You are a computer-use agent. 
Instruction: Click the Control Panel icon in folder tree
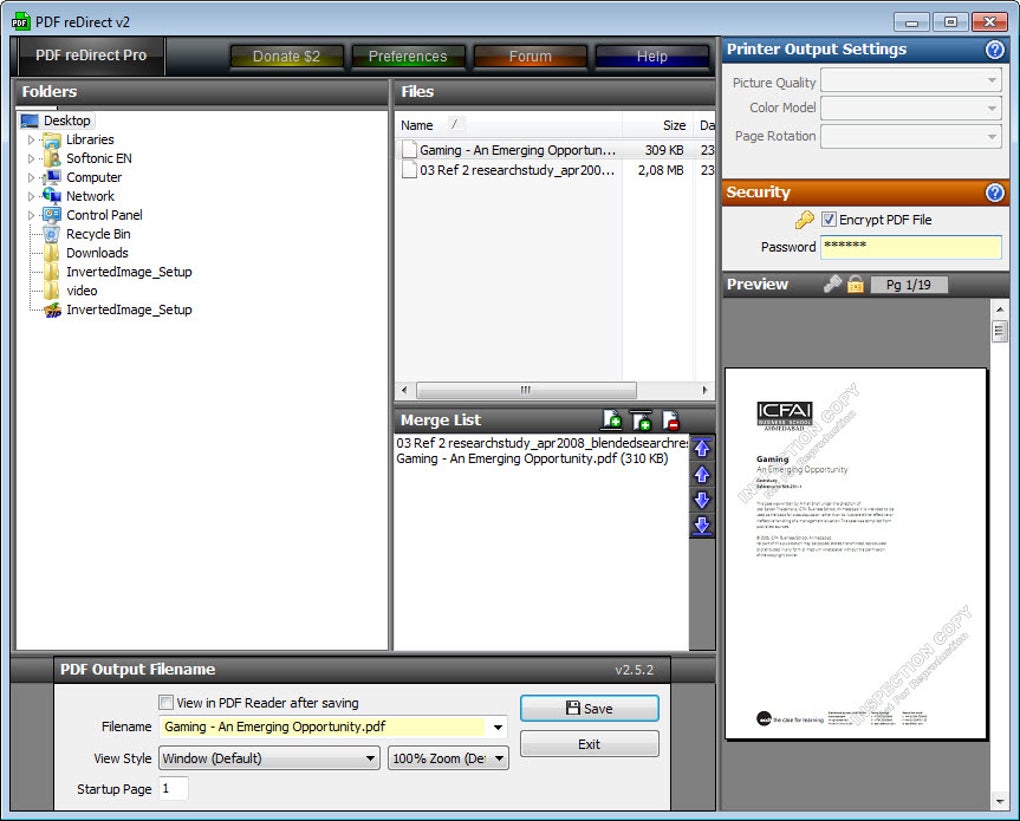coord(52,215)
